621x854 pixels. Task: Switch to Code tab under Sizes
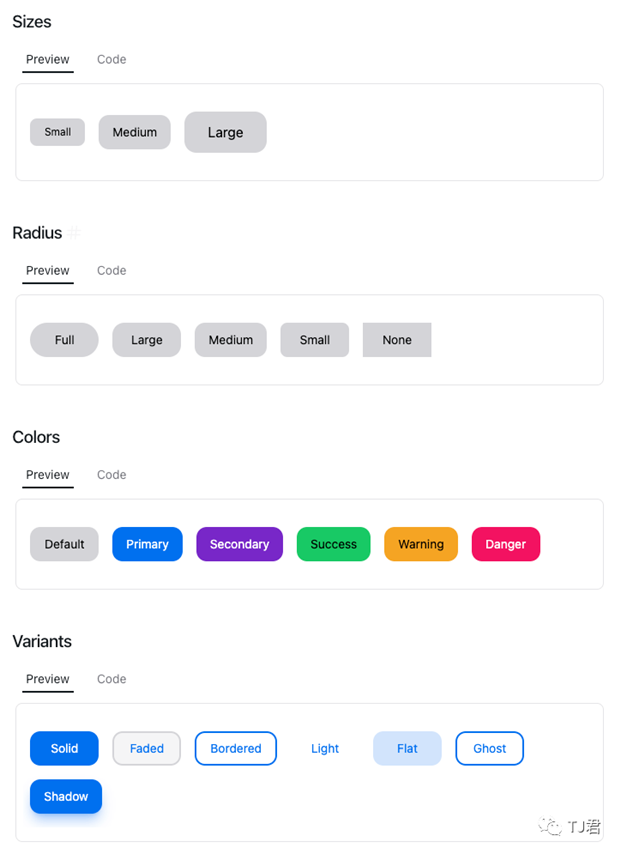[x=112, y=59]
